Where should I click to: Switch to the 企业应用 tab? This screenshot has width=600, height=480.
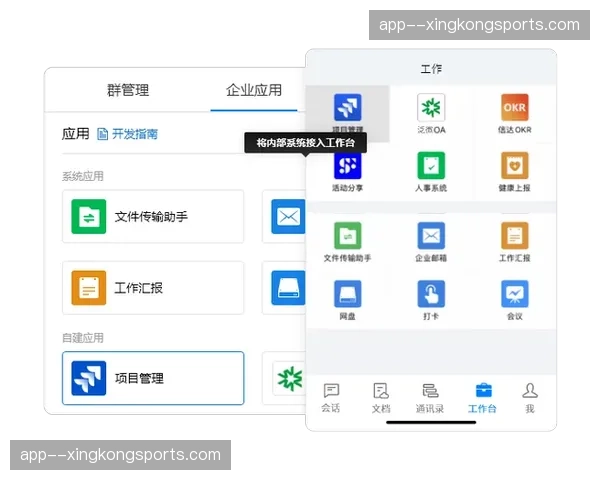254,90
